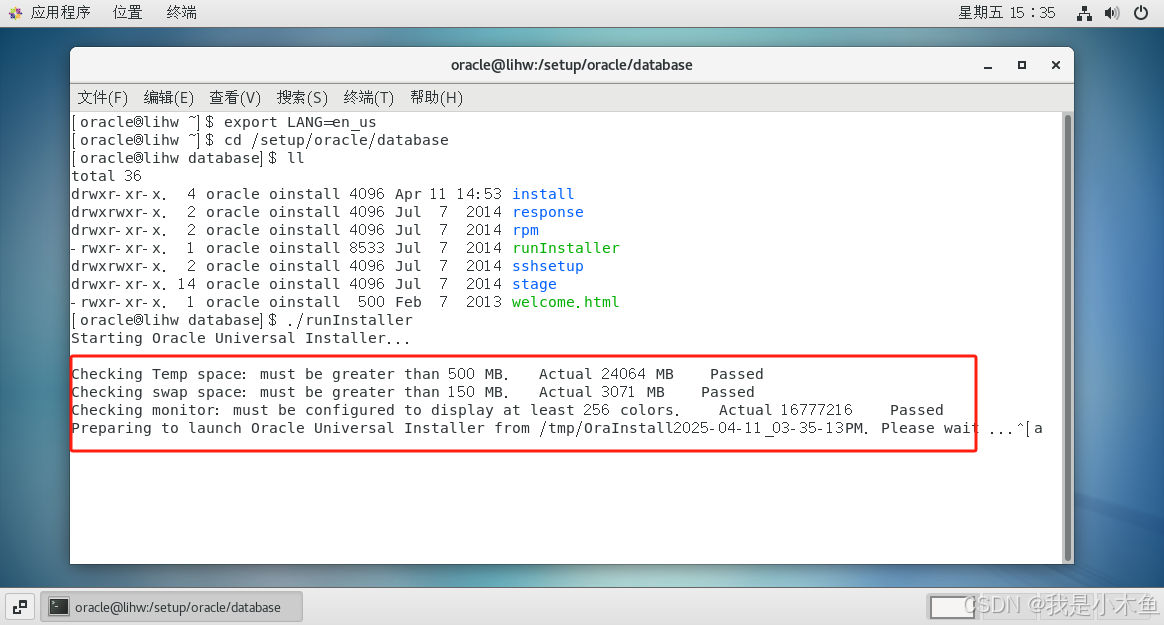1164x625 pixels.
Task: Open the 编辑(E) menu
Action: pyautogui.click(x=169, y=97)
